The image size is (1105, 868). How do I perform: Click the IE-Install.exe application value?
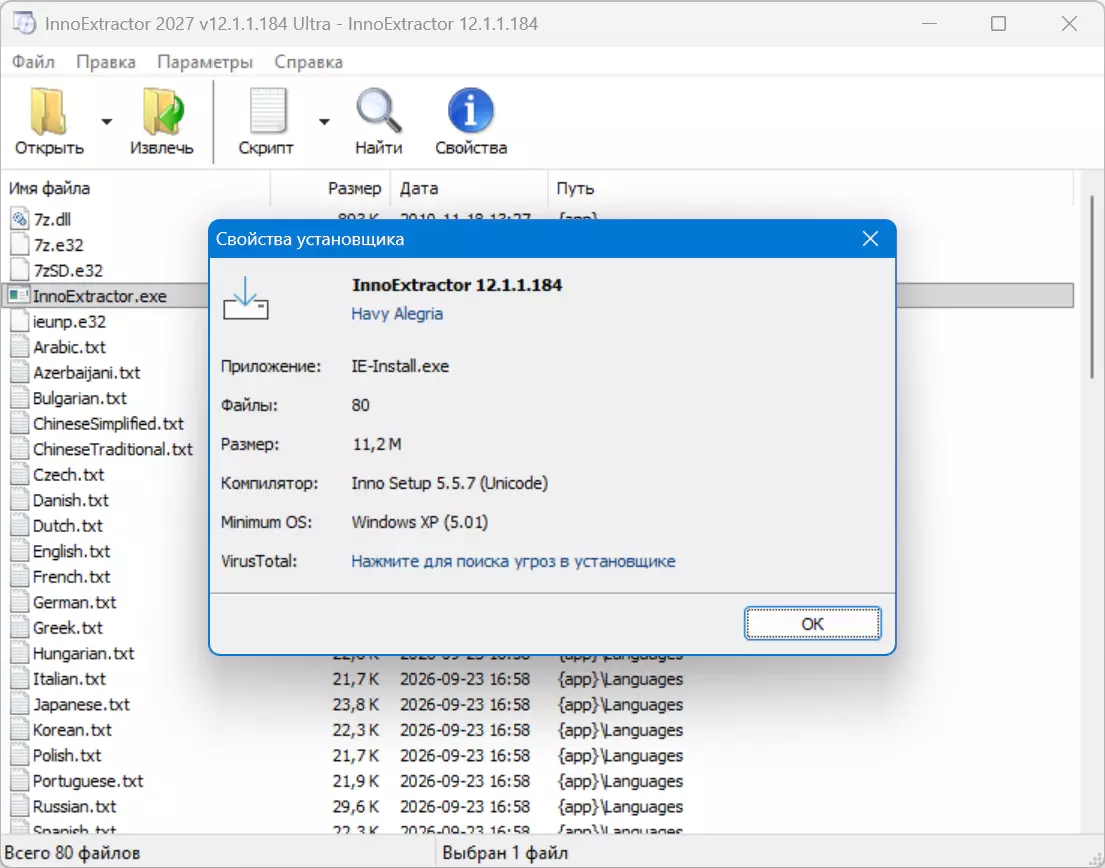400,366
